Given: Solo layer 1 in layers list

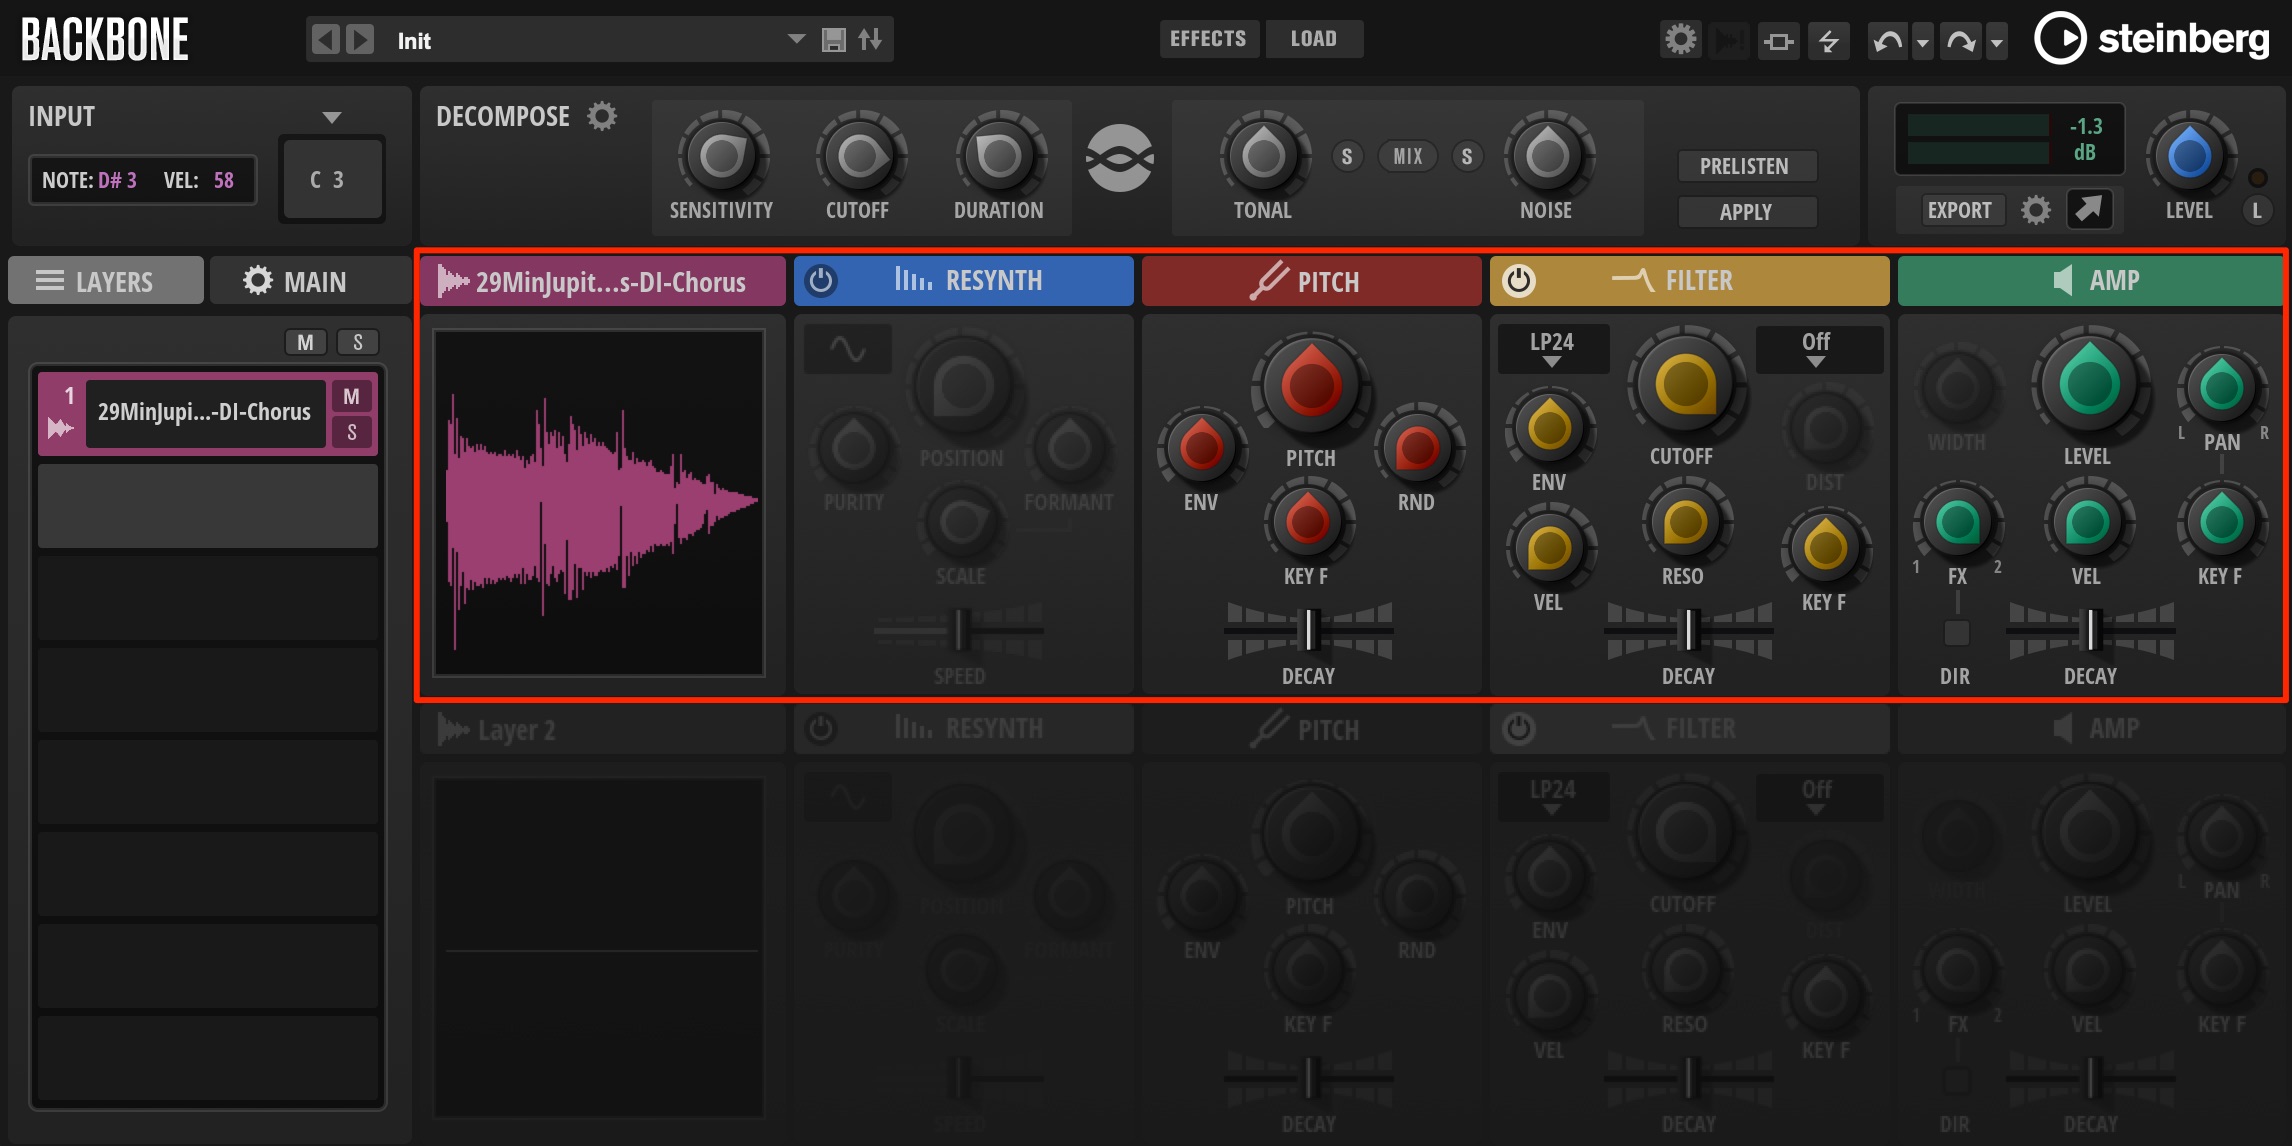Looking at the screenshot, I should coord(352,432).
